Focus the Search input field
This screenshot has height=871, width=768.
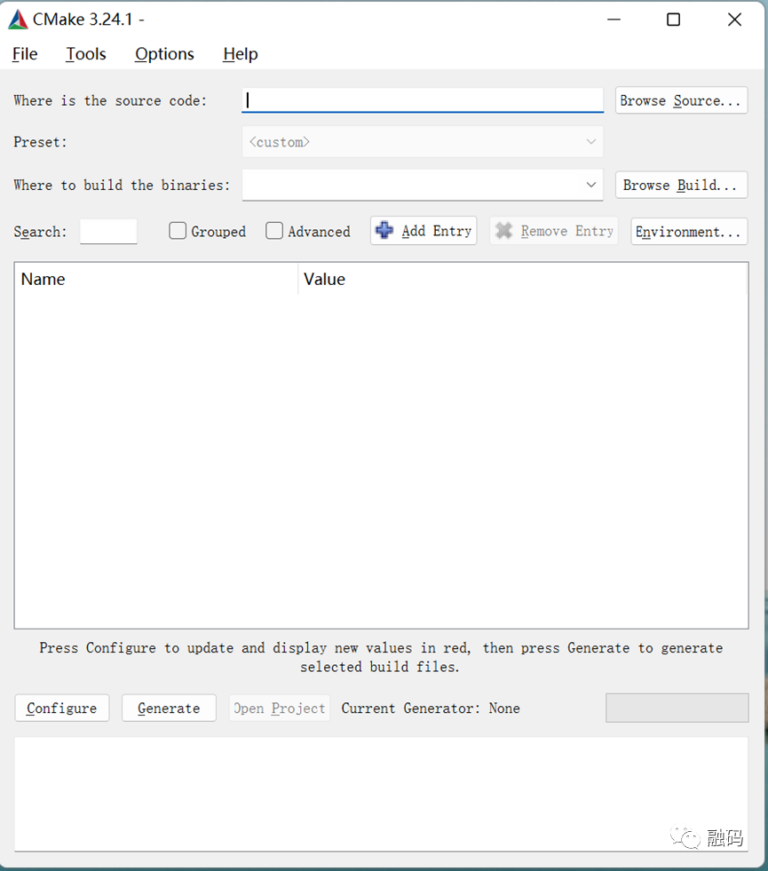tap(108, 232)
